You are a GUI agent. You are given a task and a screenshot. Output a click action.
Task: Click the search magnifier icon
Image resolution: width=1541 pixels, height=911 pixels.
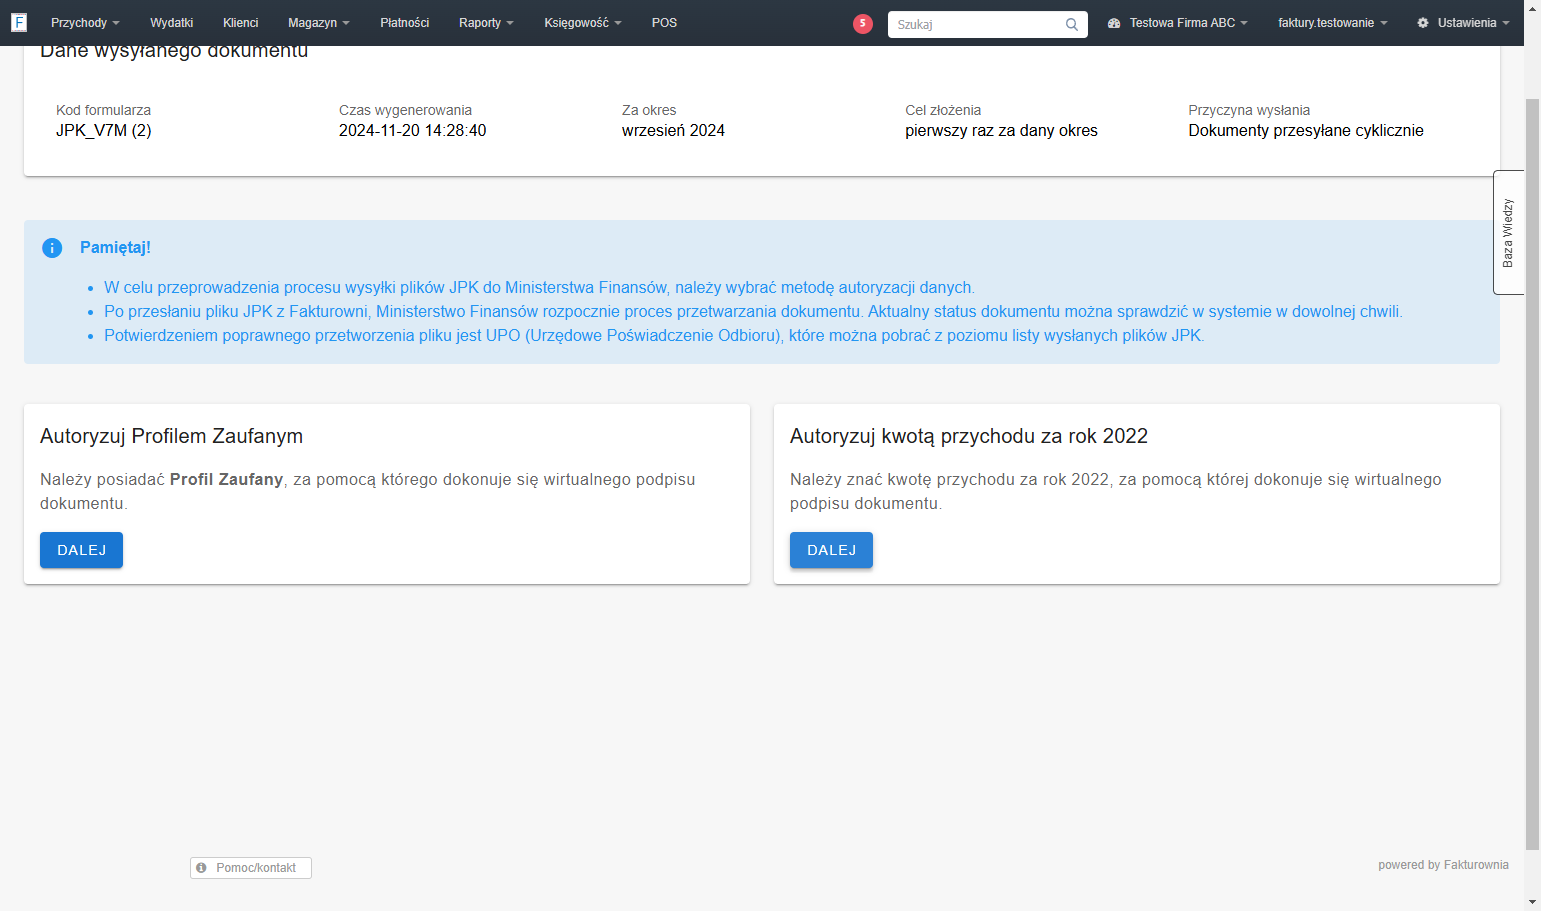pos(1072,24)
